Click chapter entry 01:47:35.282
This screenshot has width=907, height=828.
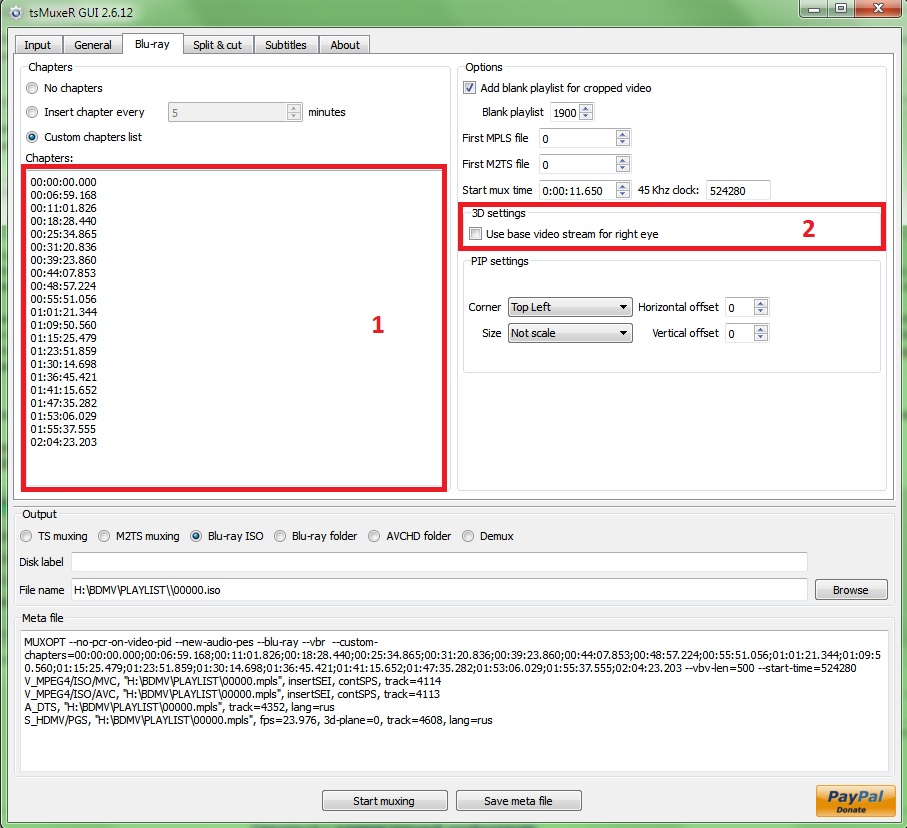click(64, 403)
